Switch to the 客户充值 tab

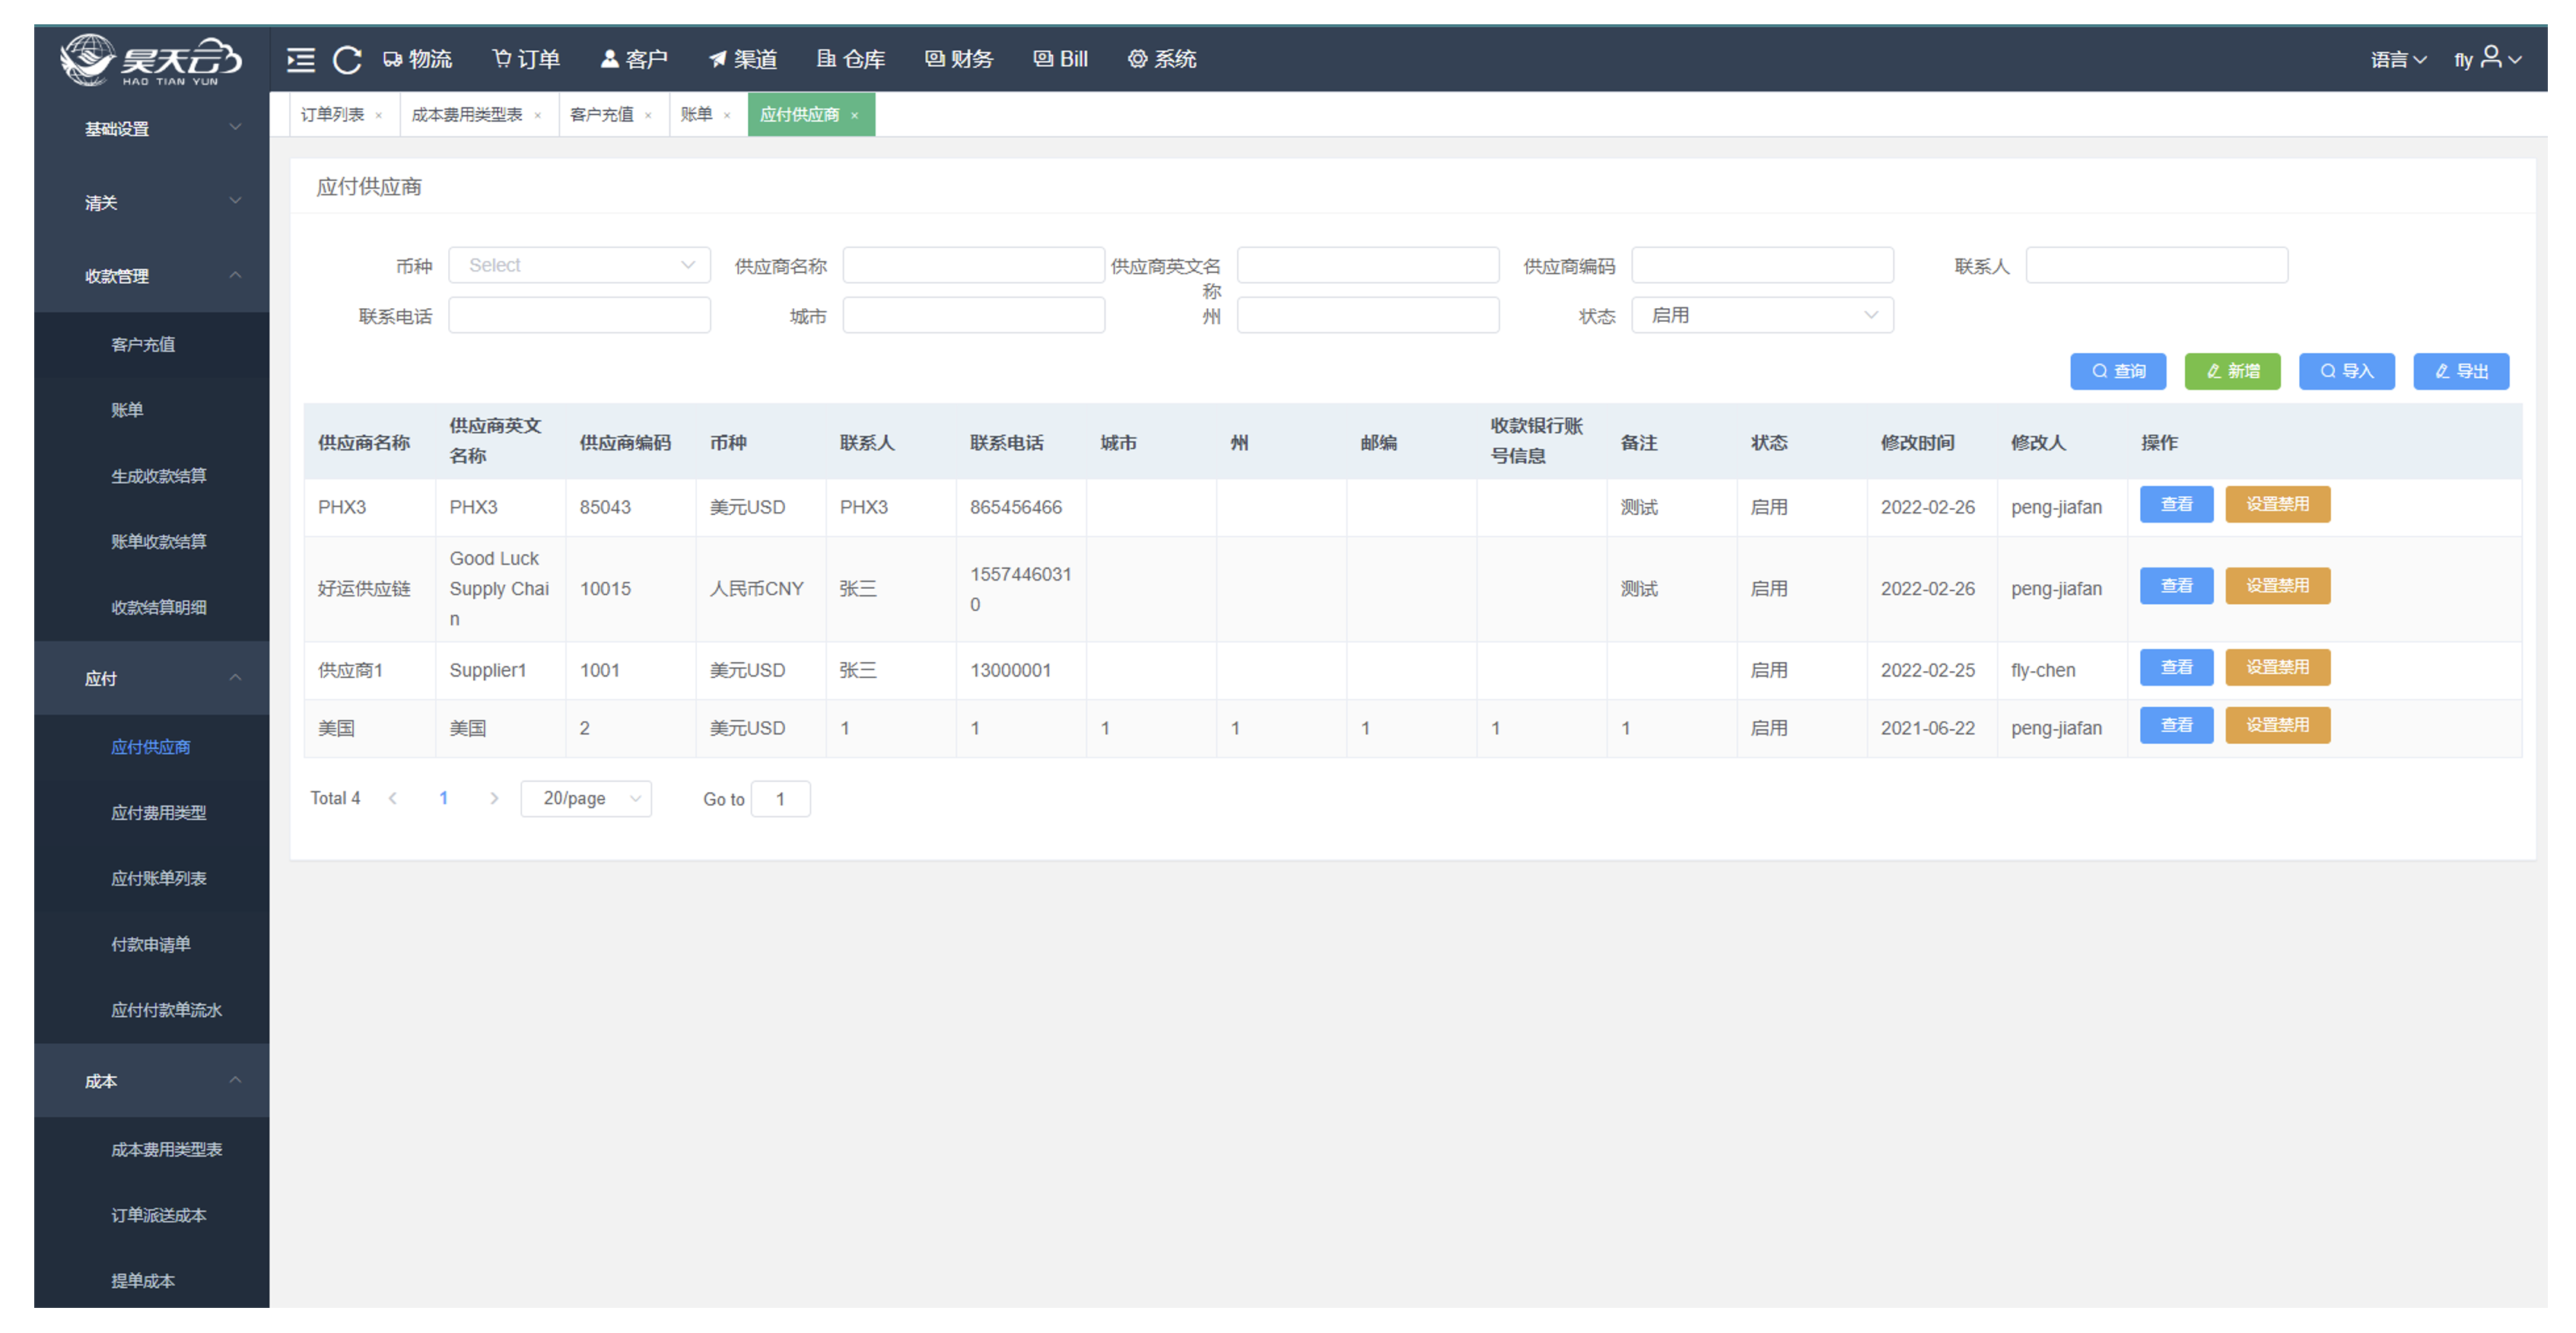[602, 115]
